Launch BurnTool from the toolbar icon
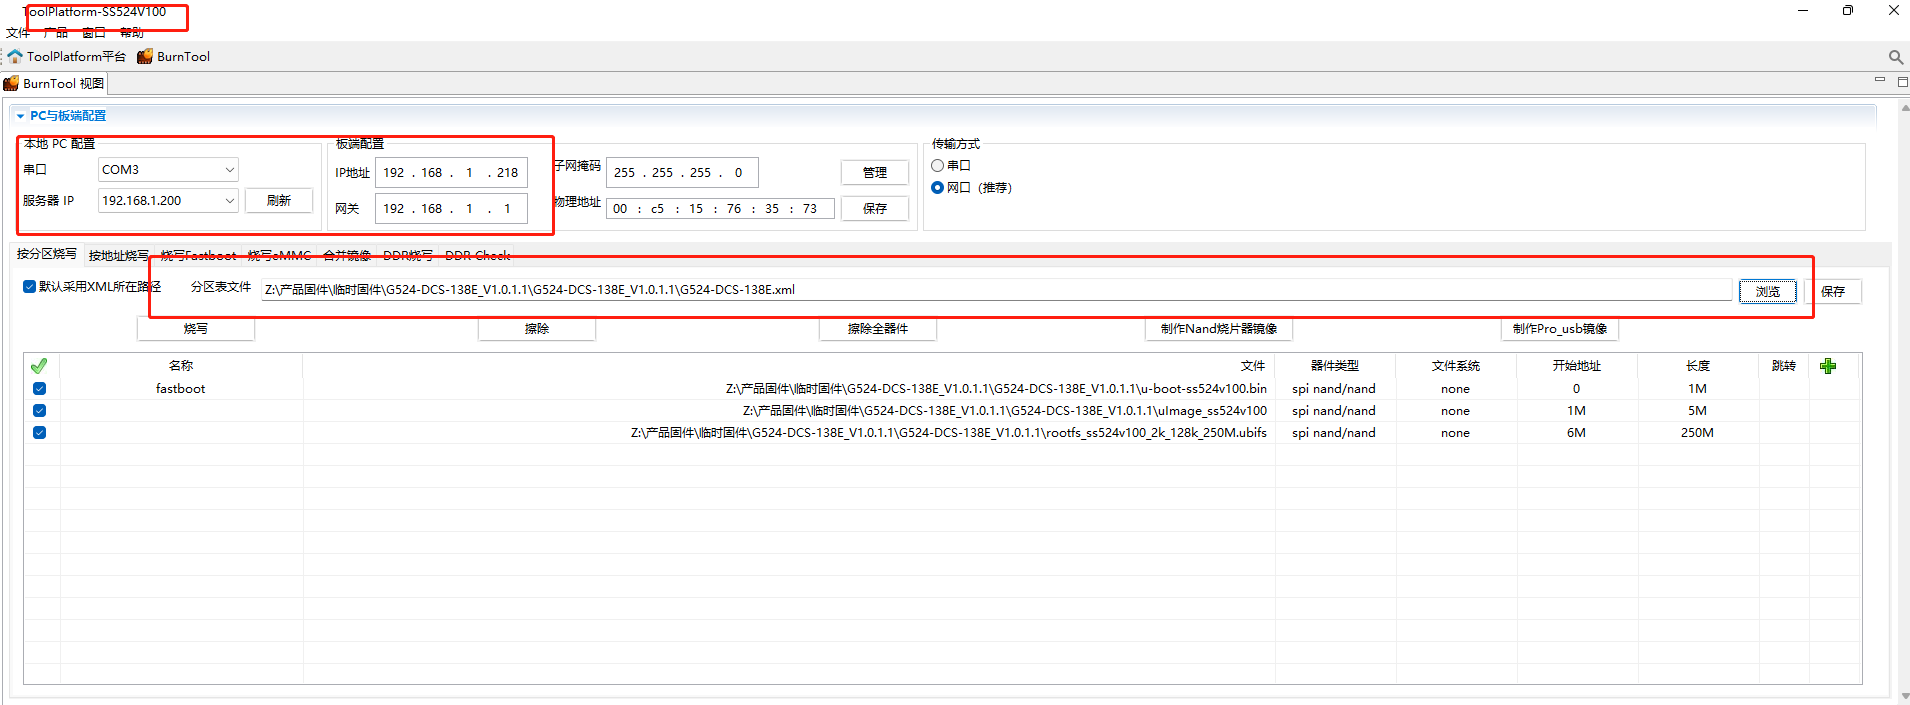 [145, 56]
